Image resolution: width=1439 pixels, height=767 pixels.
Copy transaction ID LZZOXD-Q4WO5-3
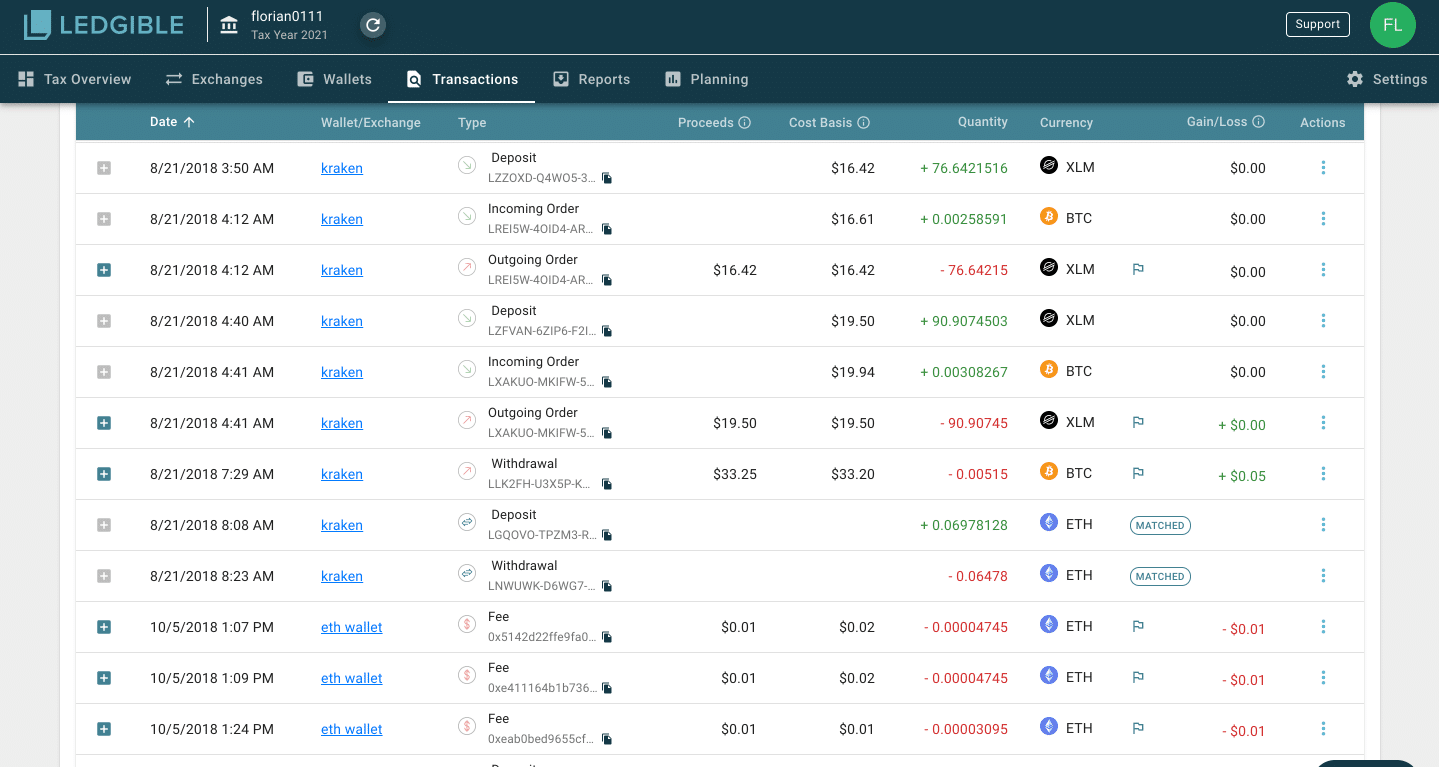point(607,179)
